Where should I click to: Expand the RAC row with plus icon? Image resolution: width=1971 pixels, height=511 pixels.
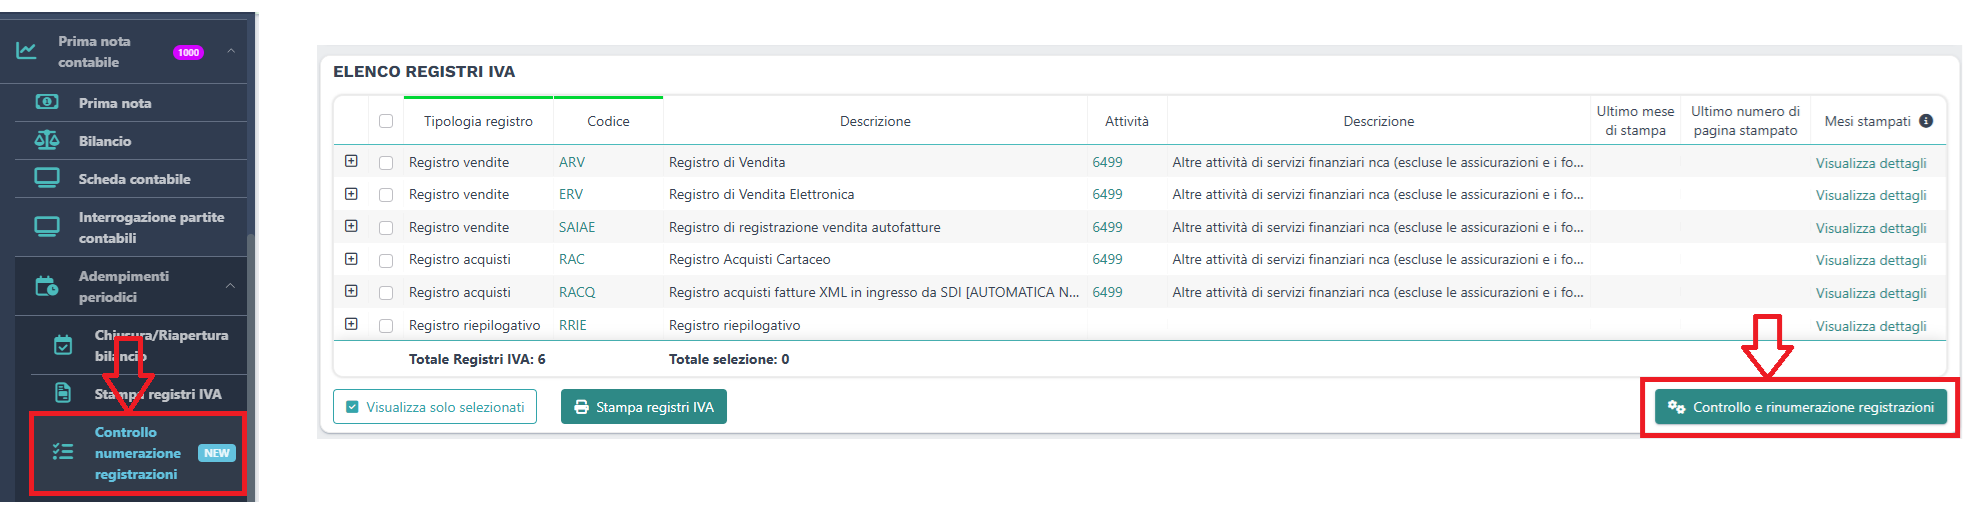[351, 259]
